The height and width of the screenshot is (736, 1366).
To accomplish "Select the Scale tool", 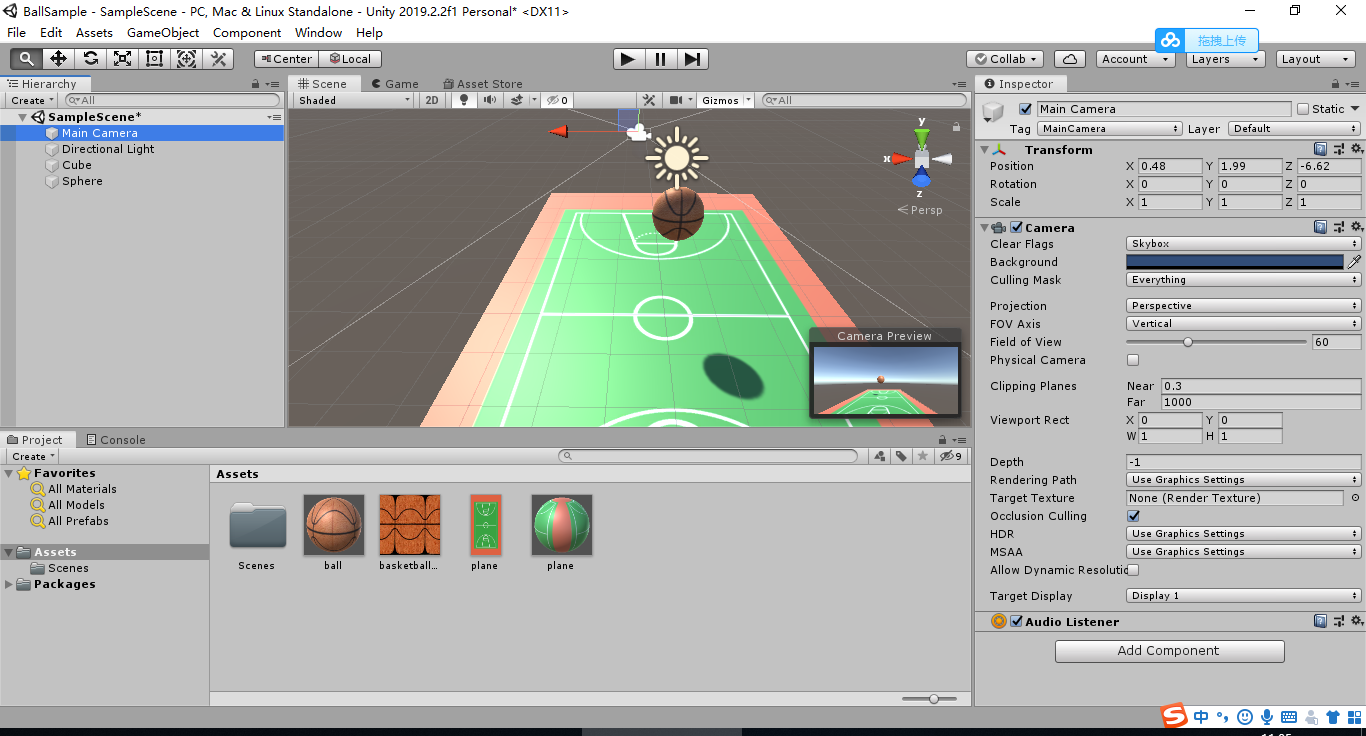I will 122,58.
